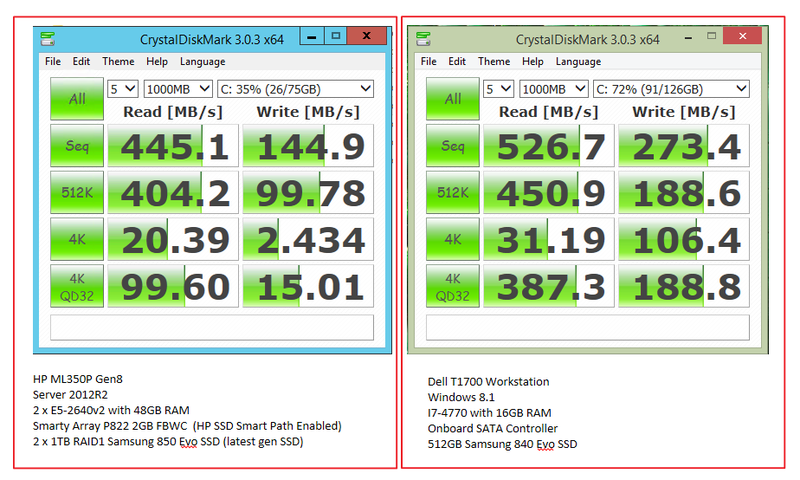Open the 1000MB test size dropdown in the right window
Screen dimensions: 800x480
554,89
